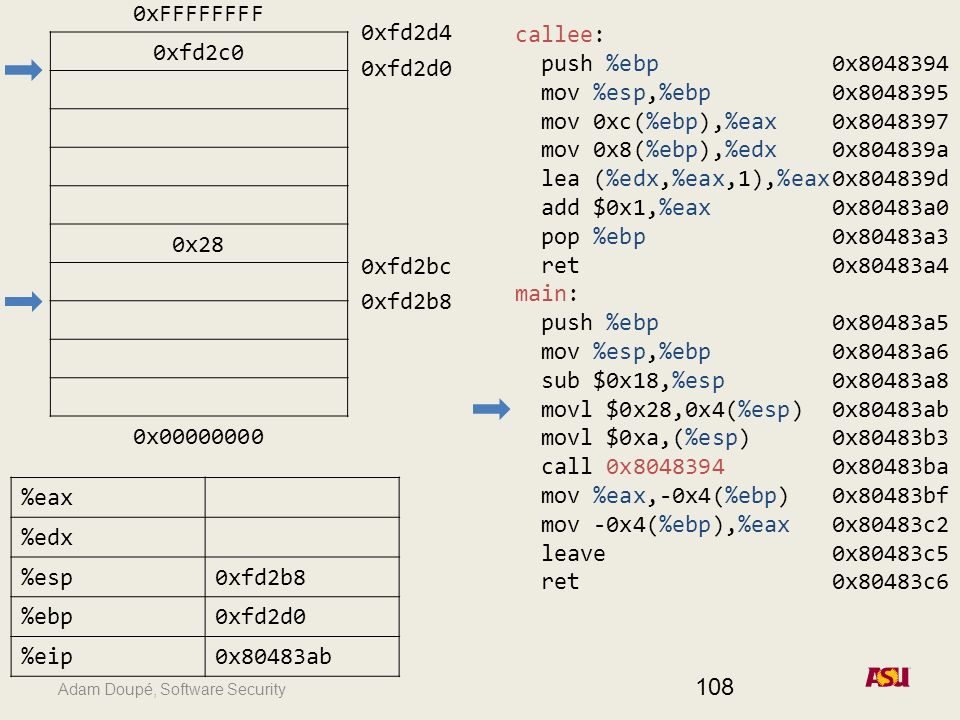Select the %esp value 0xfd2b8

click(260, 577)
